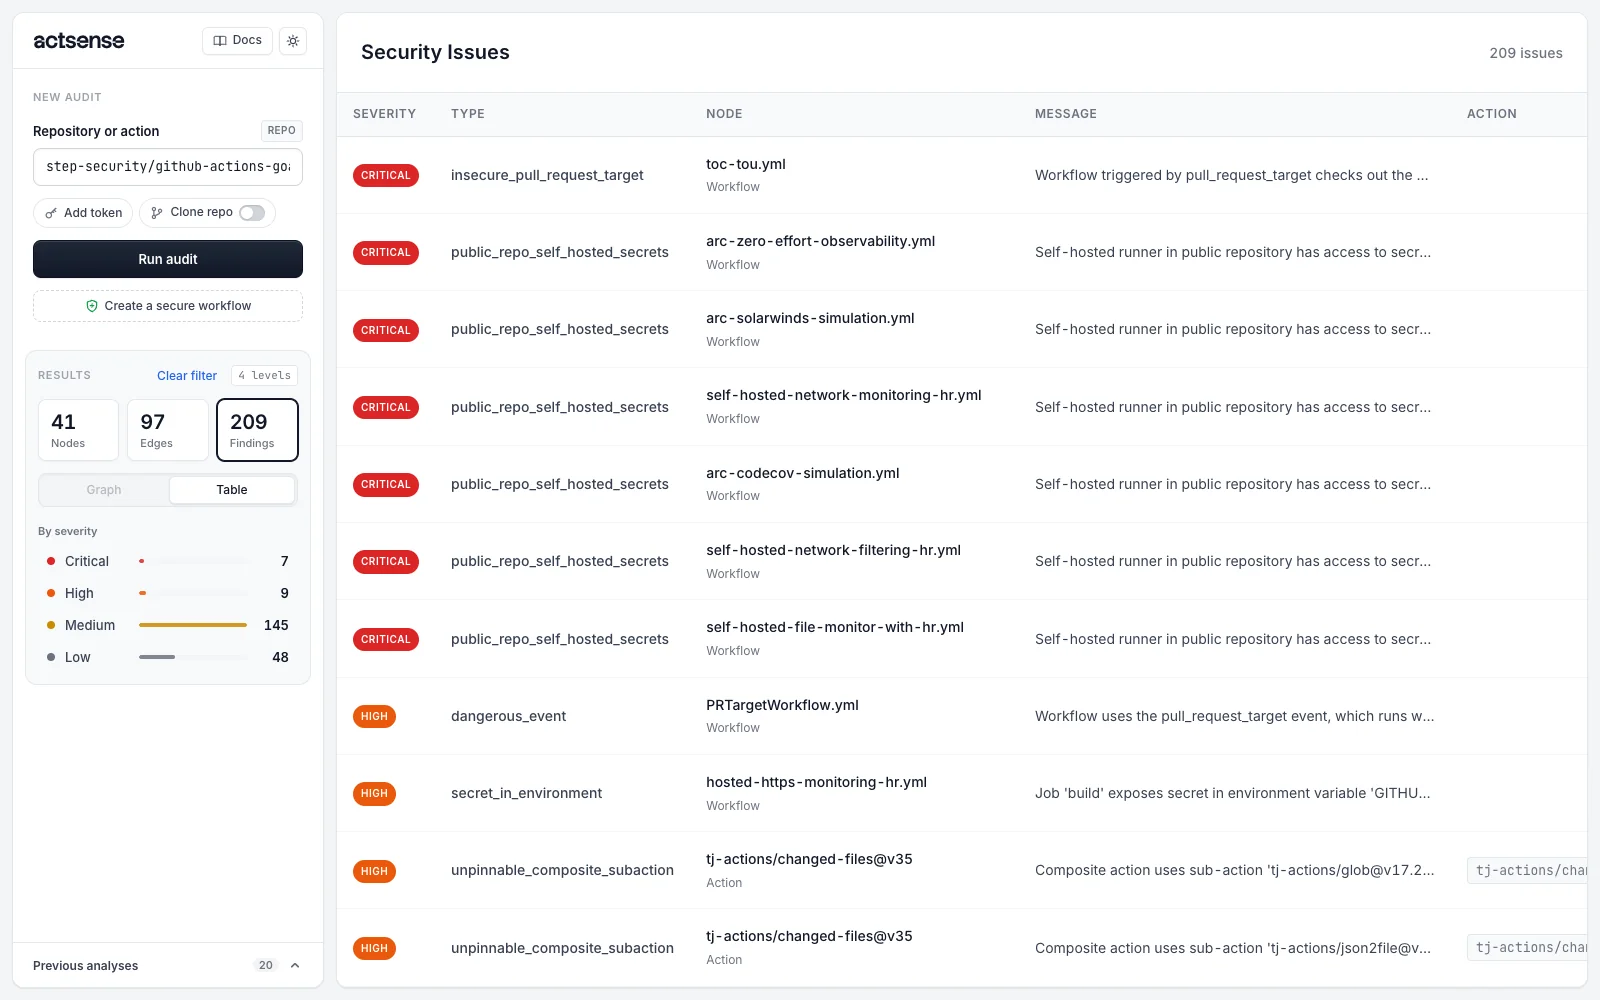Image resolution: width=1600 pixels, height=1000 pixels.
Task: Clear the results filter
Action: (x=187, y=376)
